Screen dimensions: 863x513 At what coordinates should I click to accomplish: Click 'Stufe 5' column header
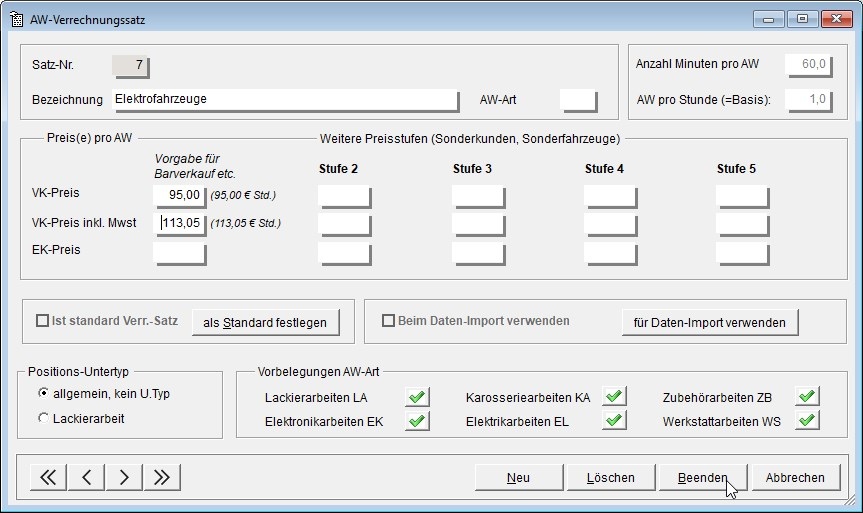click(x=736, y=169)
